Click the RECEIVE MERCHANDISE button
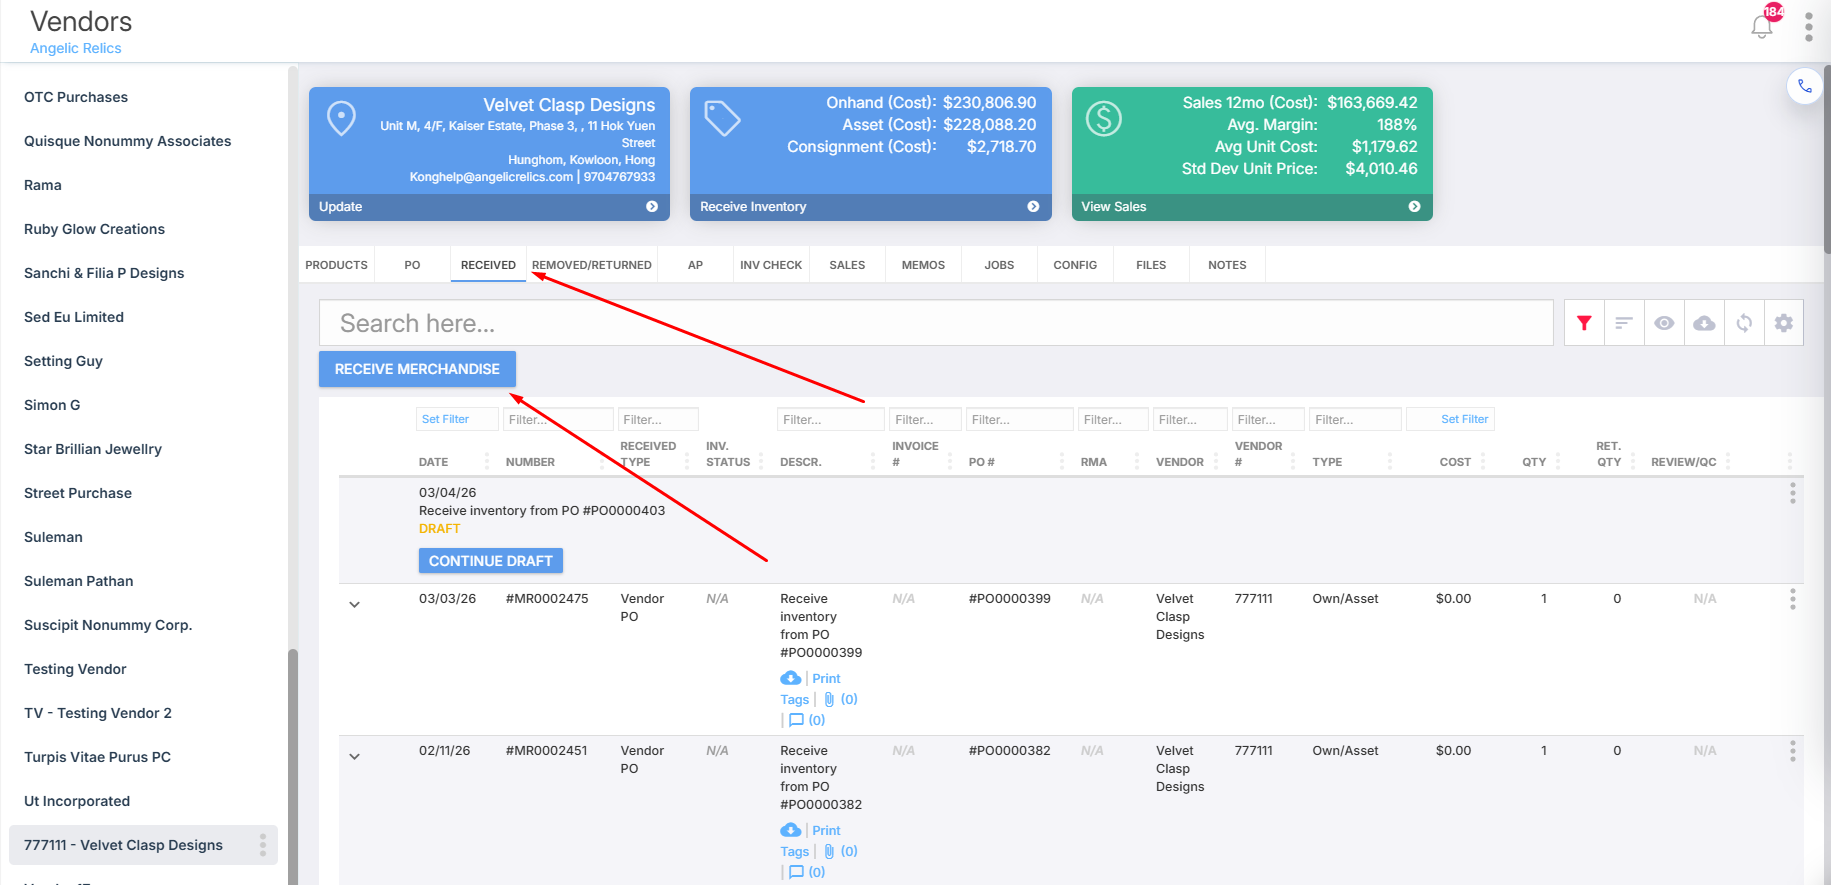 click(417, 369)
